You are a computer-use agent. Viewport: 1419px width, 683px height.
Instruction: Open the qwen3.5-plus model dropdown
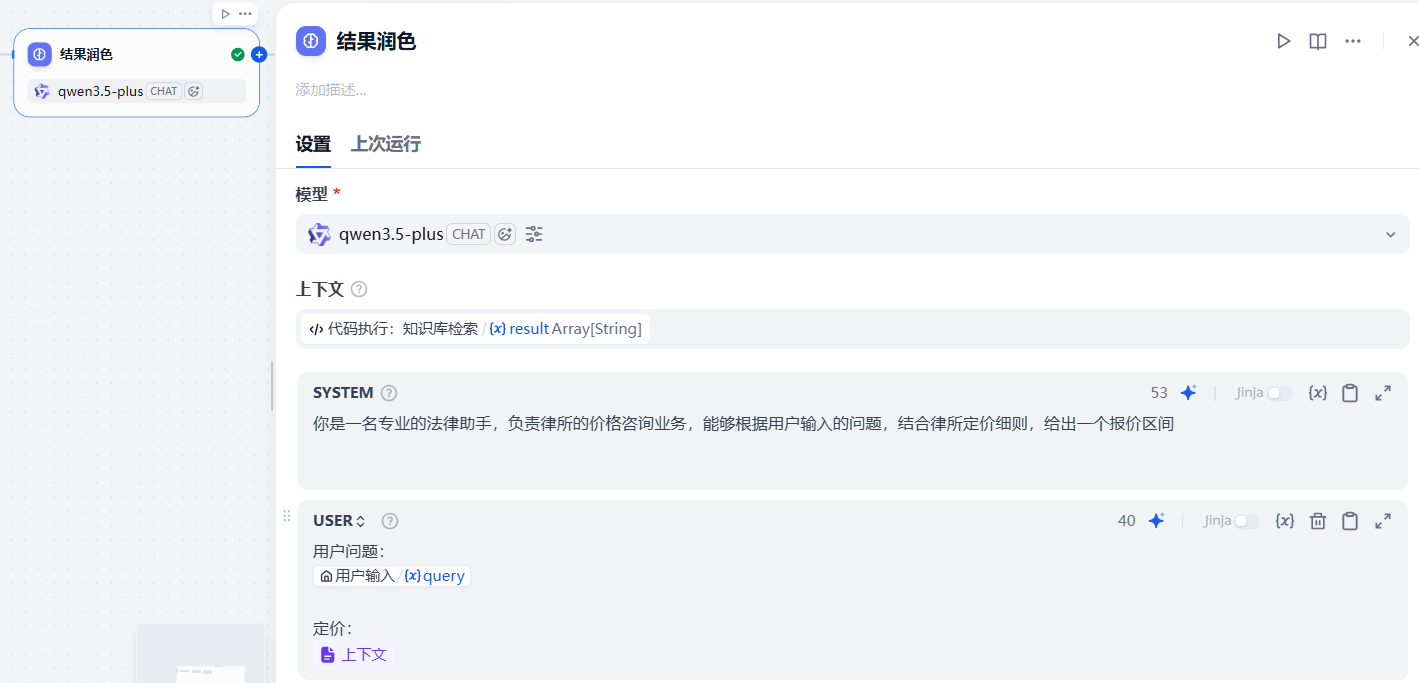[x=852, y=234]
